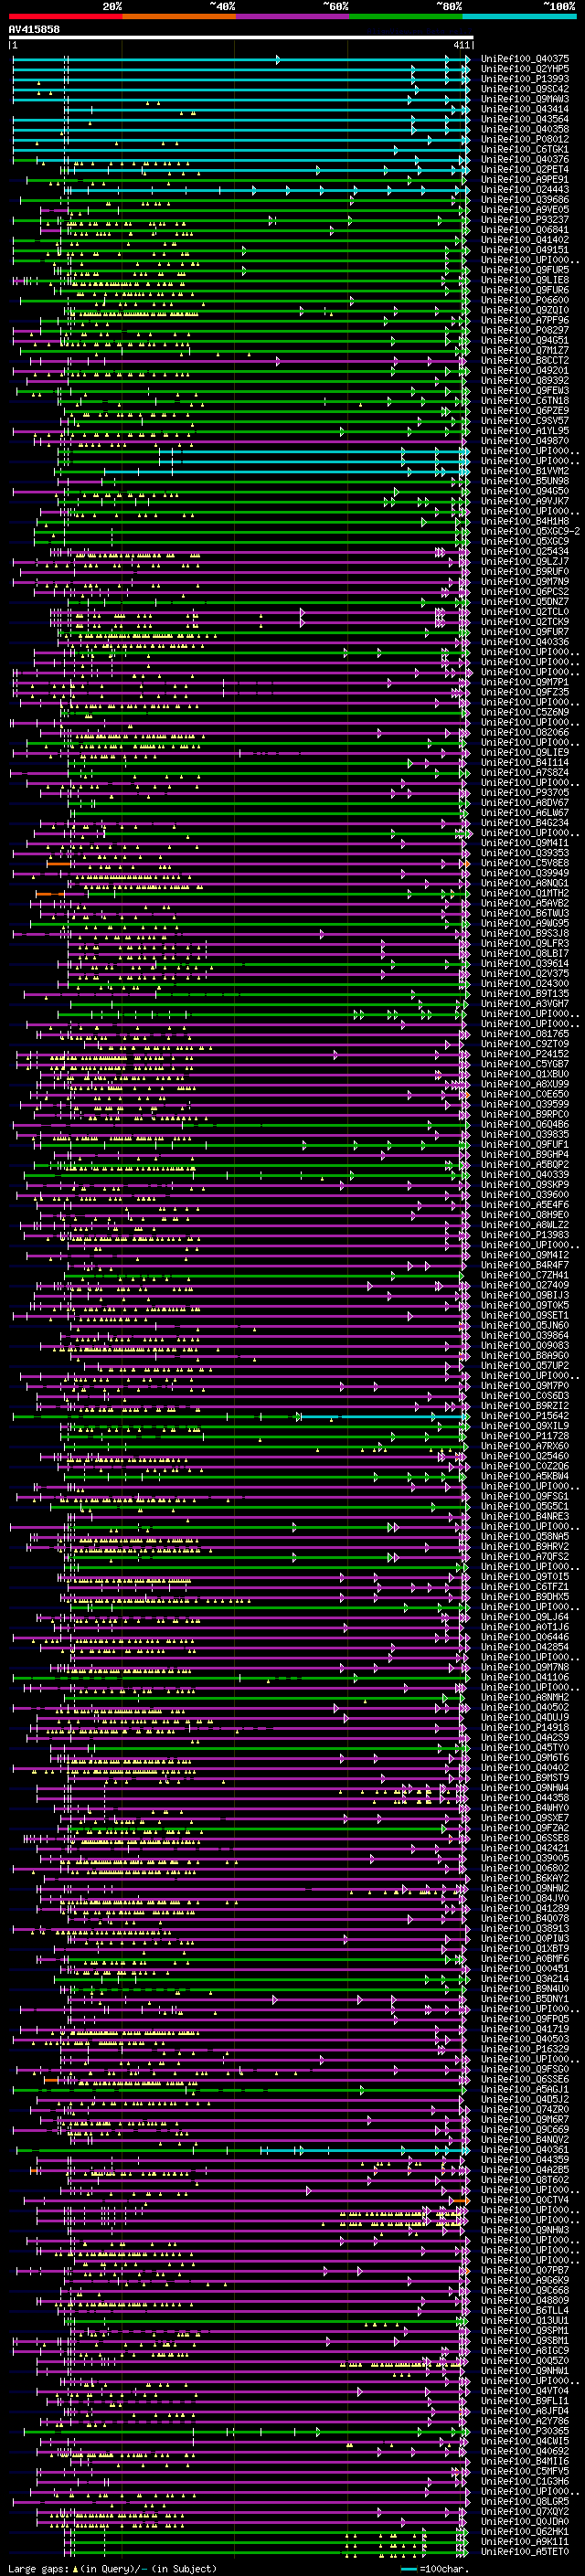Click the query end position 411
Image resolution: width=585 pixels, height=2576 pixels.
click(x=461, y=45)
